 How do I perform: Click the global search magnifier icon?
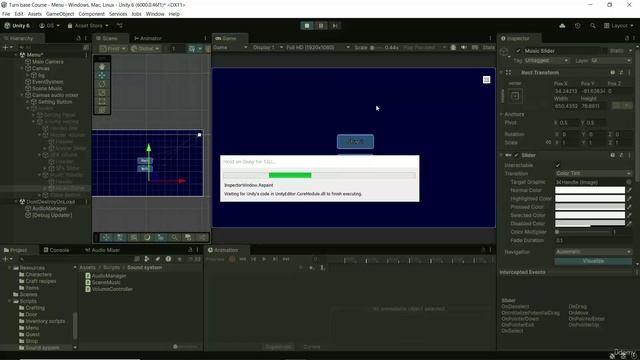coord(593,26)
